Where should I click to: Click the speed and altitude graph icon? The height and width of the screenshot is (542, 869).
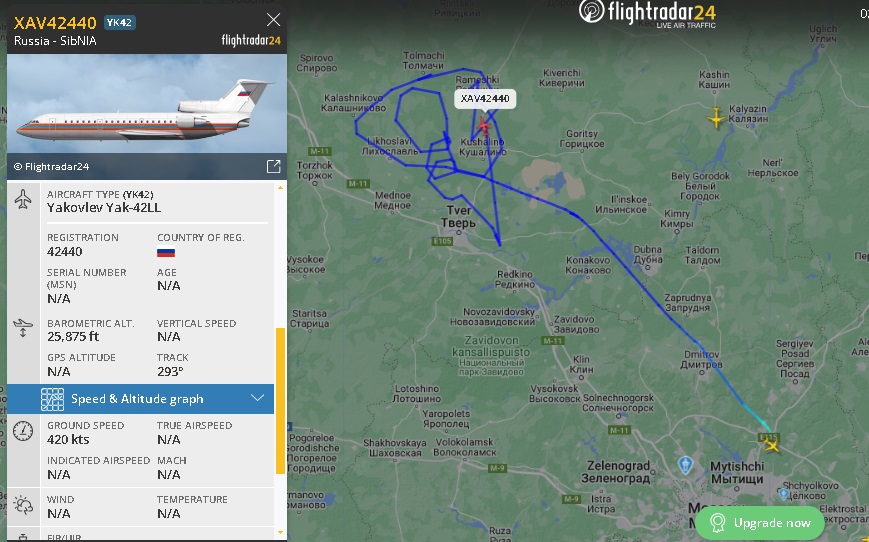pyautogui.click(x=52, y=399)
